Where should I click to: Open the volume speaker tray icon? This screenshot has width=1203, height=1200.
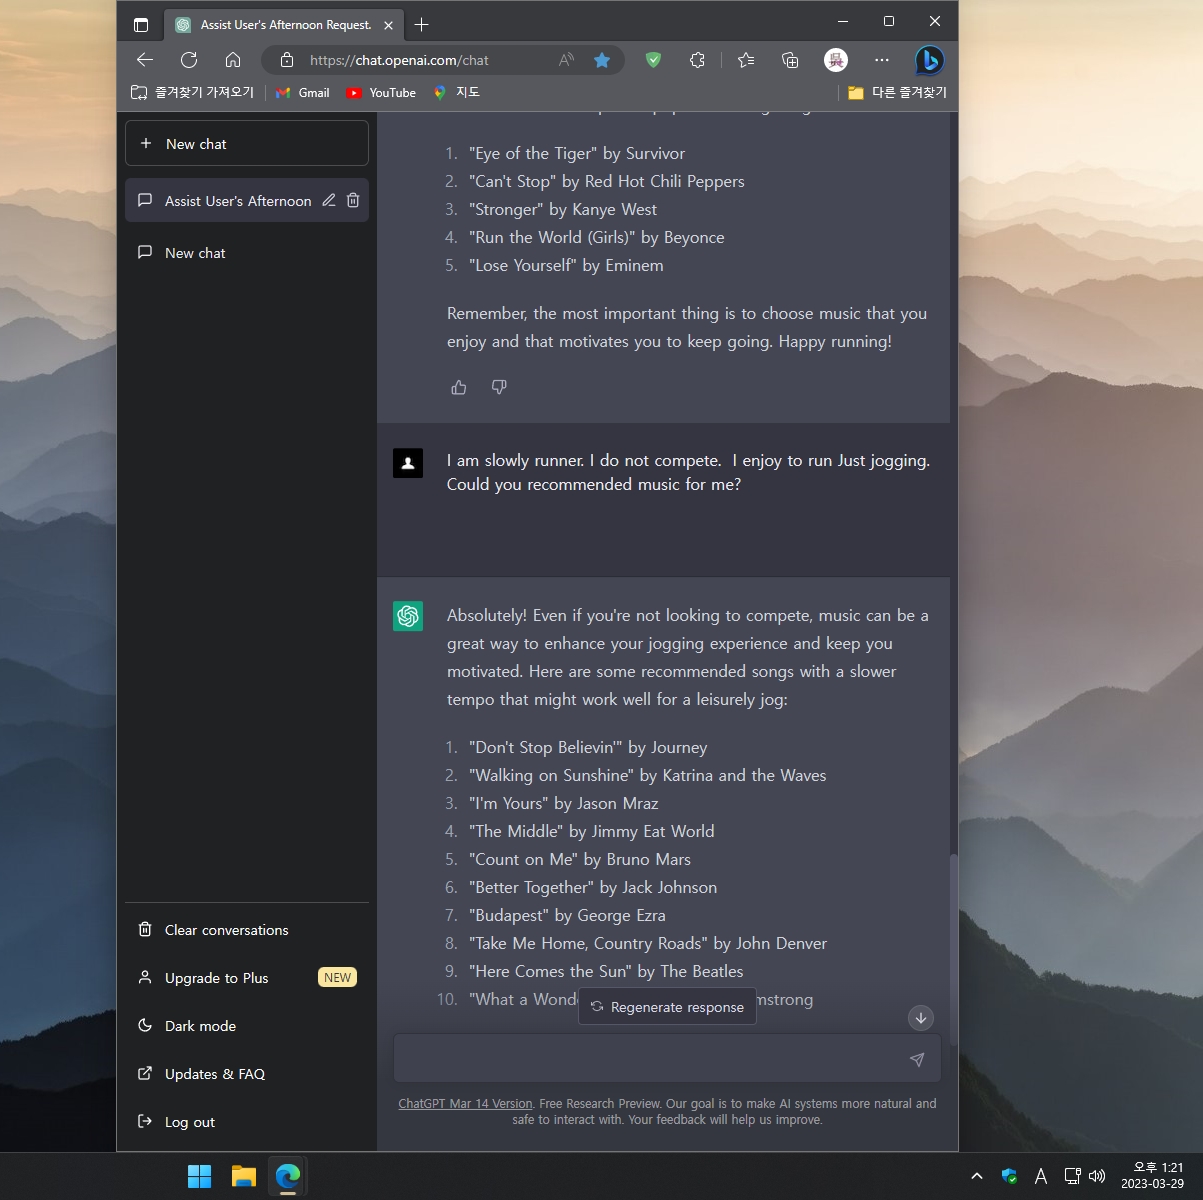tap(1097, 1176)
